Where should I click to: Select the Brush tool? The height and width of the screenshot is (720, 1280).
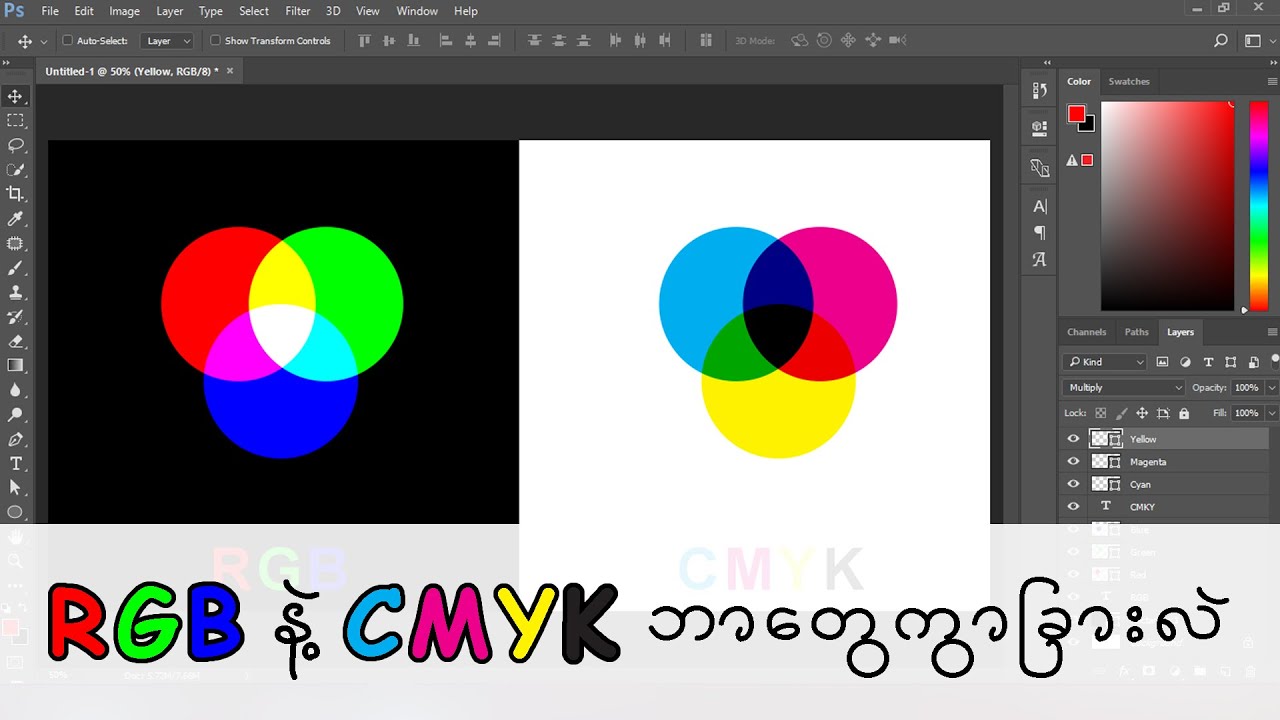pos(15,268)
